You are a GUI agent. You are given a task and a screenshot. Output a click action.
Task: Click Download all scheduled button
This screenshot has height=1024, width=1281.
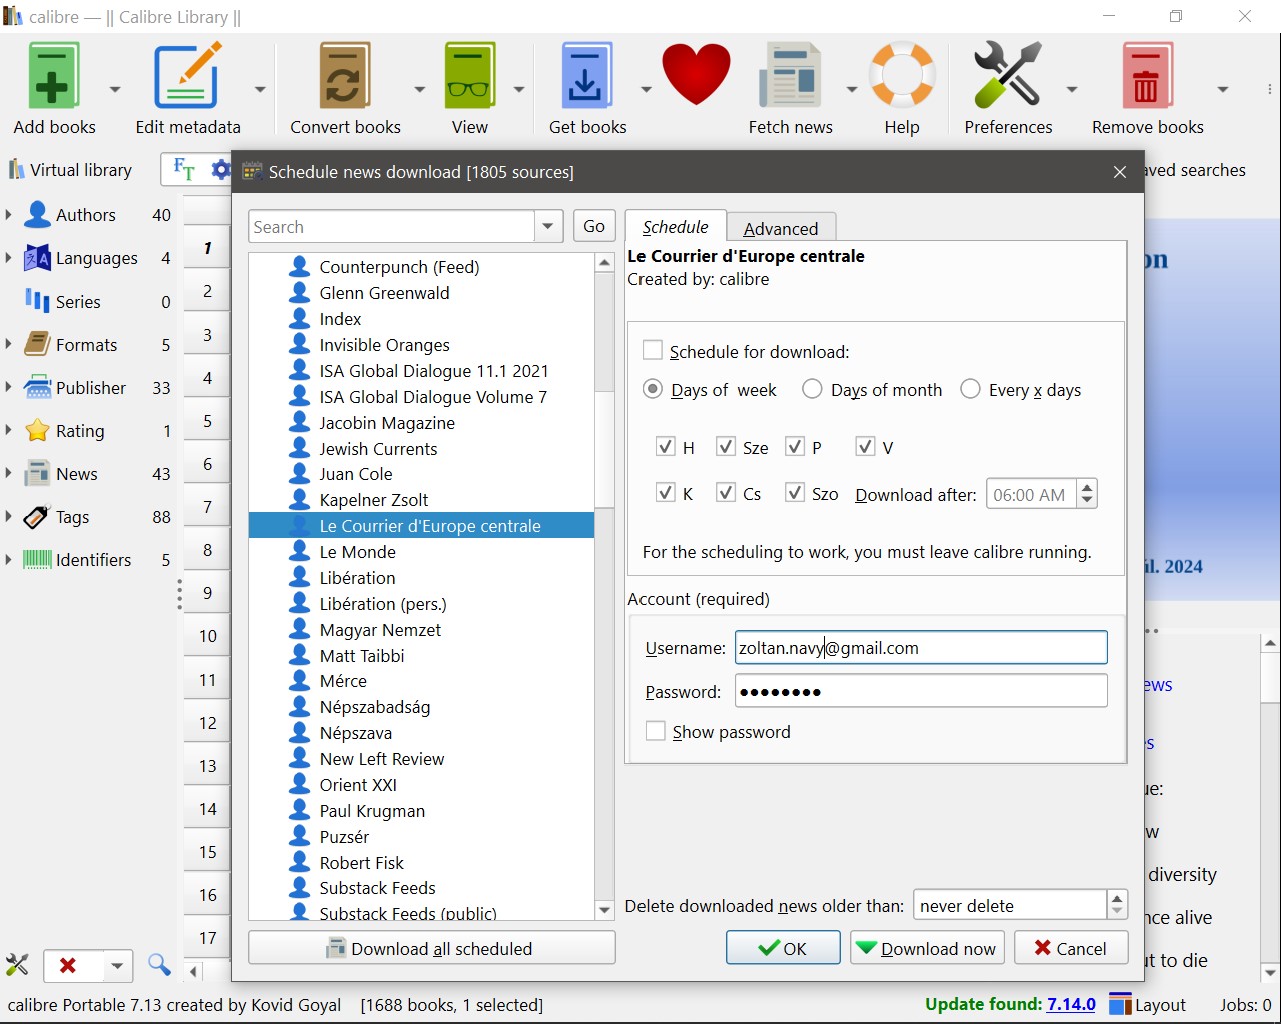pos(431,948)
